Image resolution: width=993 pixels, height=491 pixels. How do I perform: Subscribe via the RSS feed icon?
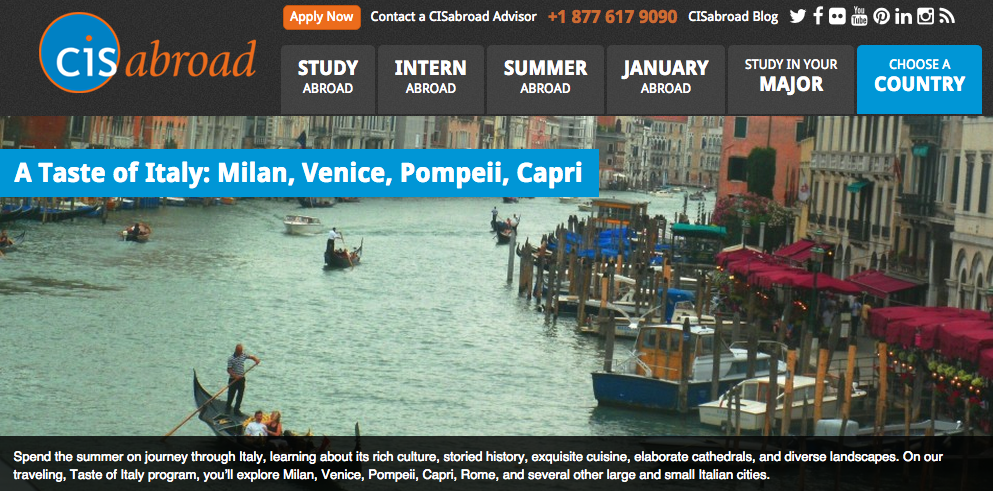point(947,16)
